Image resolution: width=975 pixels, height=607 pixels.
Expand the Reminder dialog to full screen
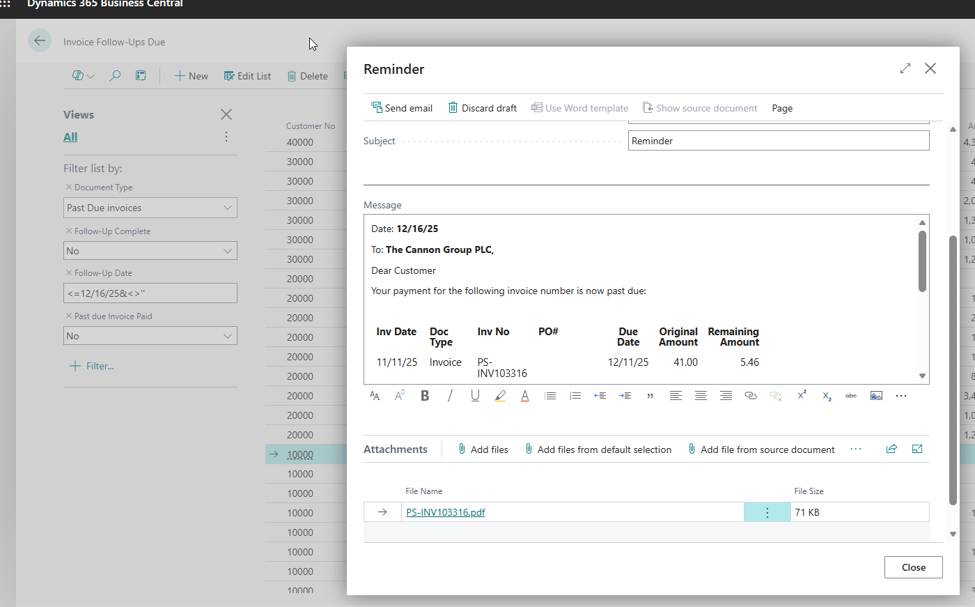point(905,68)
